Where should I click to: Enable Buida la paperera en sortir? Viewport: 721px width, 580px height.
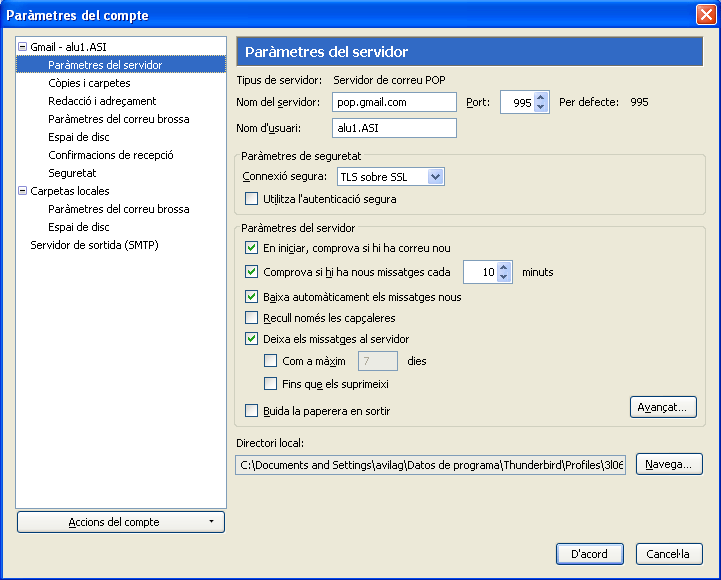pos(252,411)
